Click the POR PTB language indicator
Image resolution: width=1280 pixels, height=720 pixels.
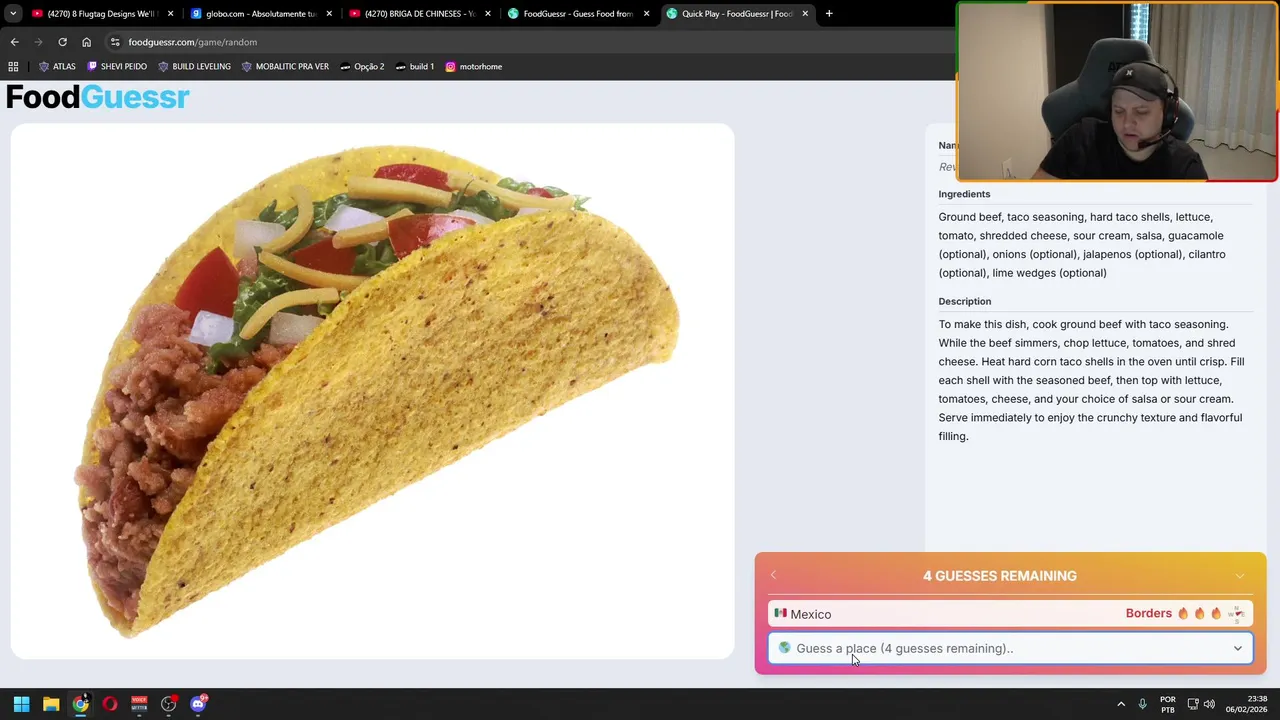(x=1168, y=704)
